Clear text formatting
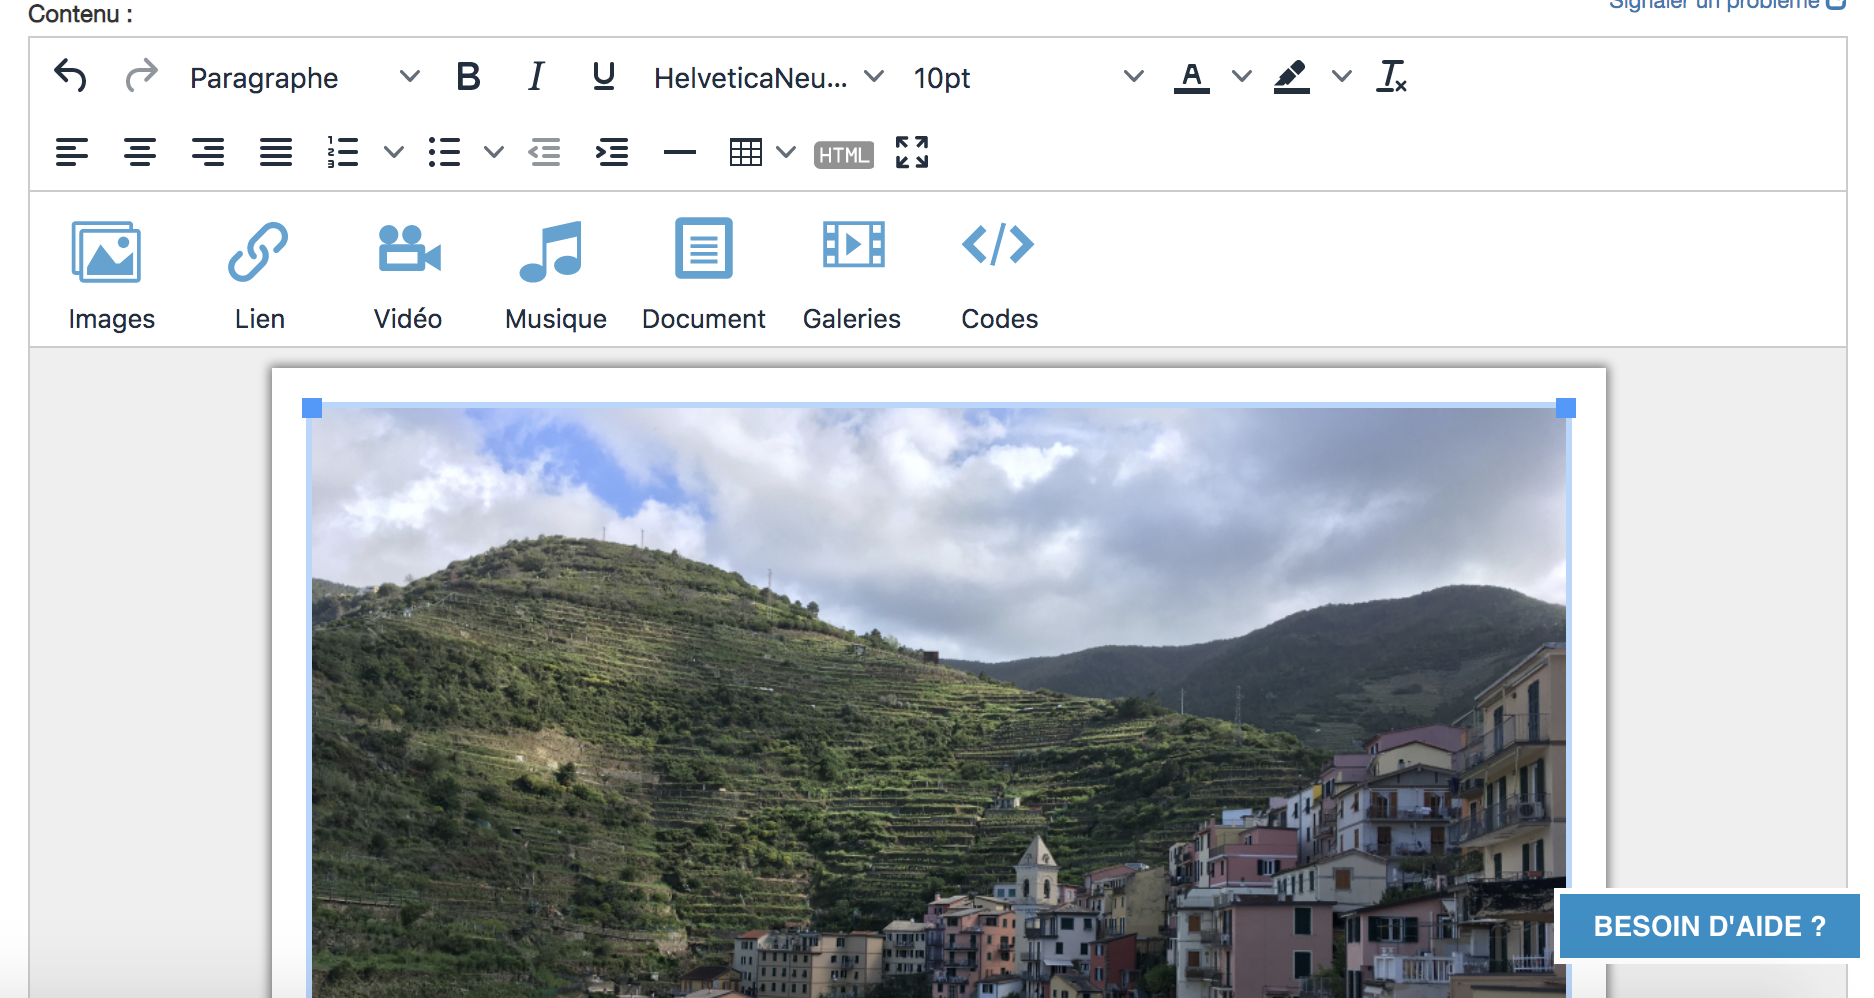The height and width of the screenshot is (998, 1874). coord(1391,76)
